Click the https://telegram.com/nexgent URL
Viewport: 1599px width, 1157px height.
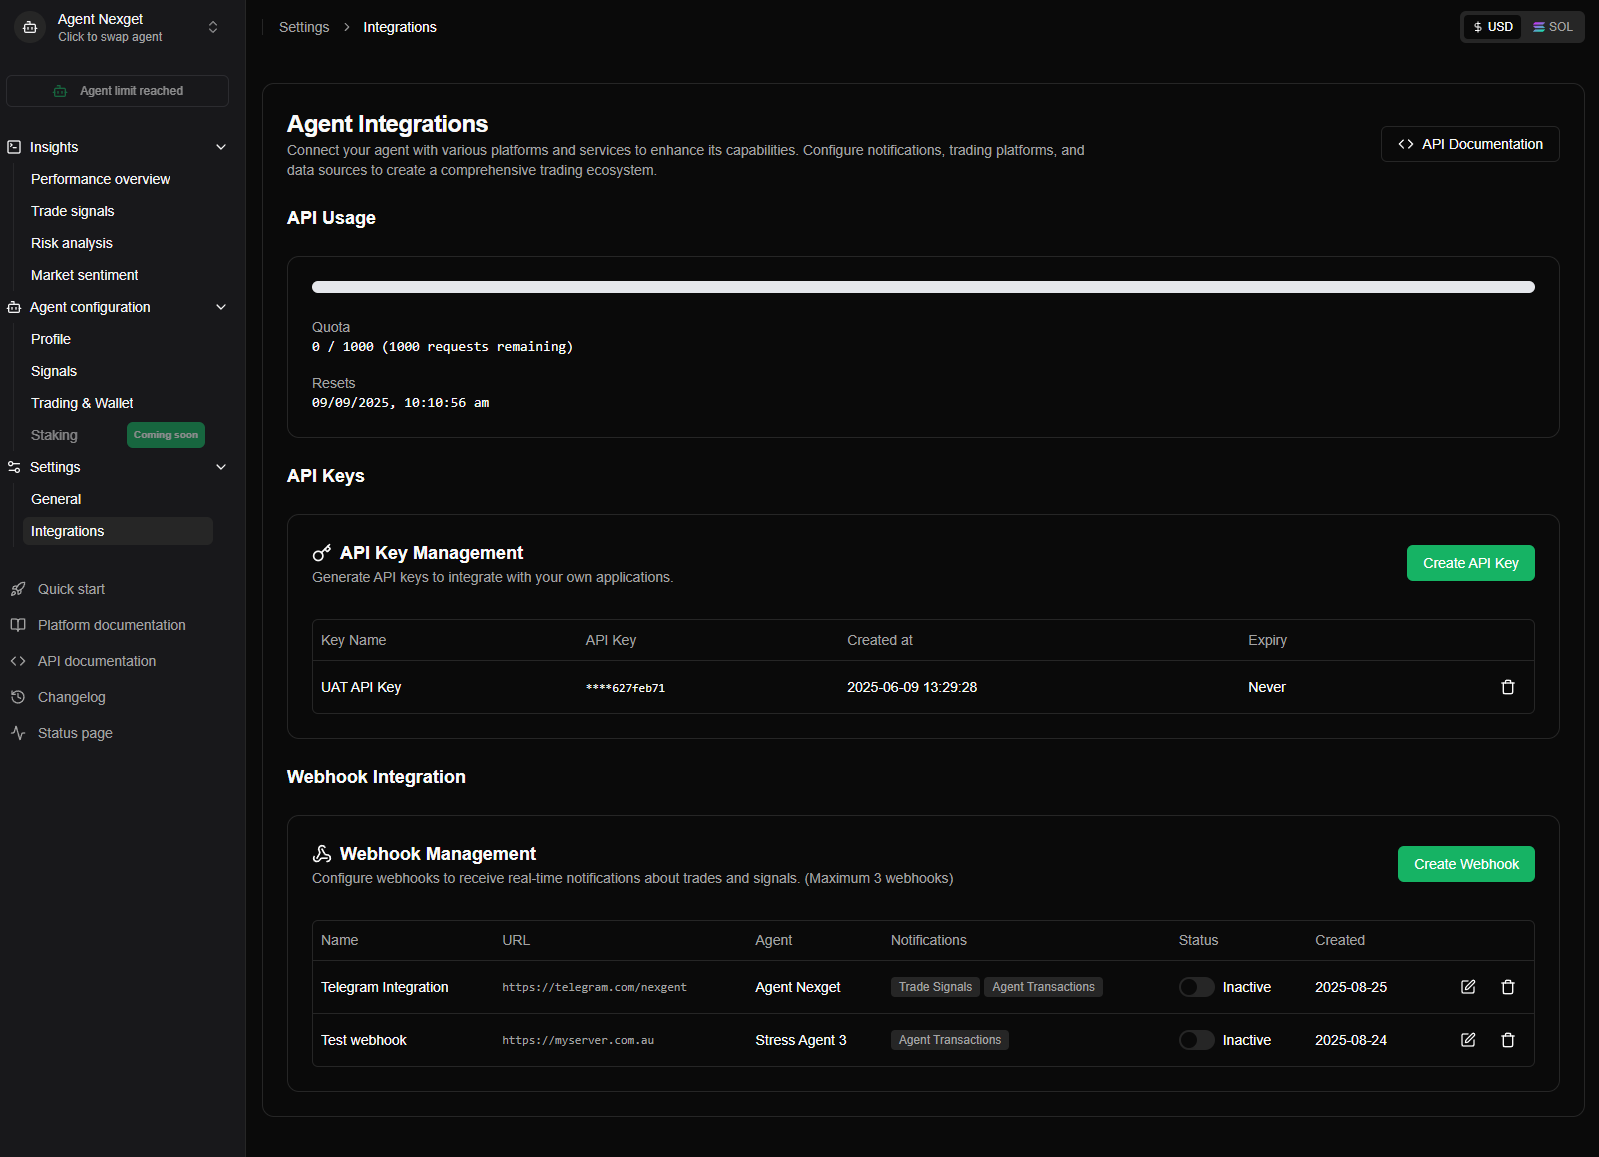click(x=594, y=987)
